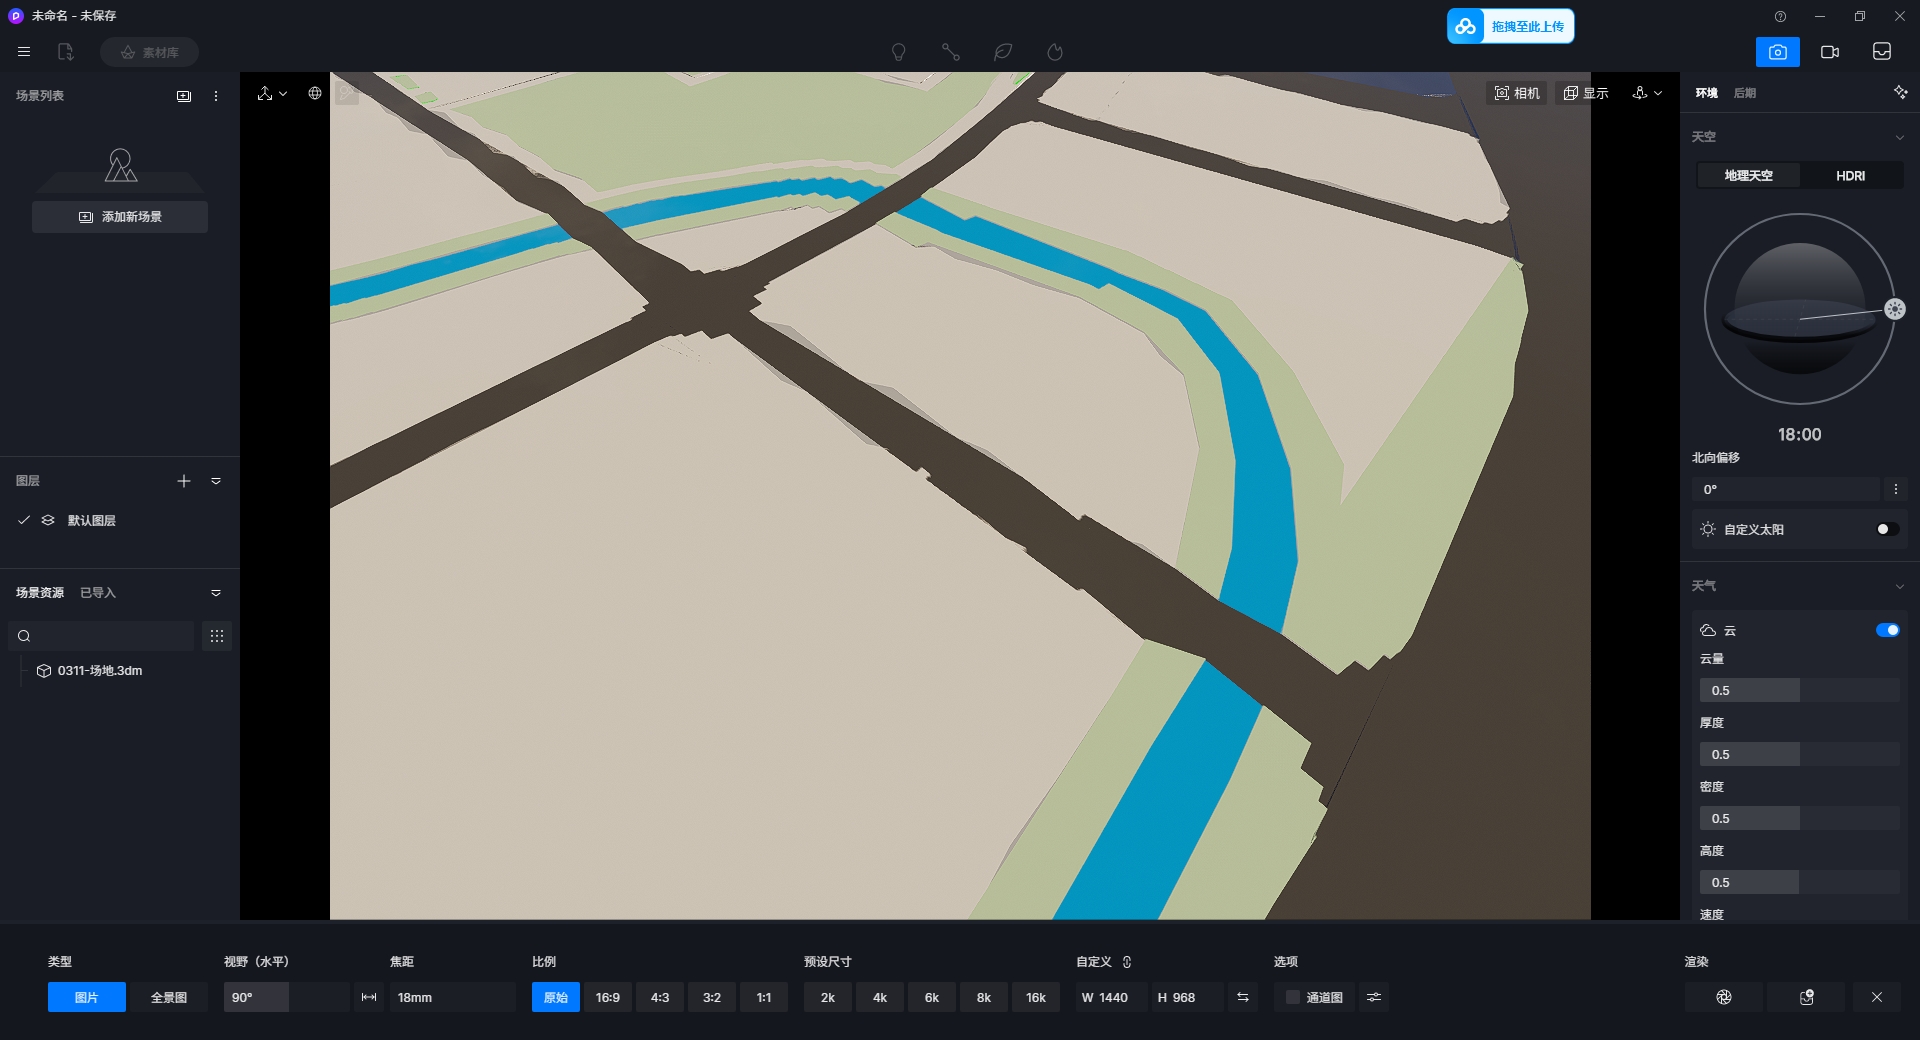Disable the clouds toggle switch
The height and width of the screenshot is (1040, 1920).
pos(1887,630)
